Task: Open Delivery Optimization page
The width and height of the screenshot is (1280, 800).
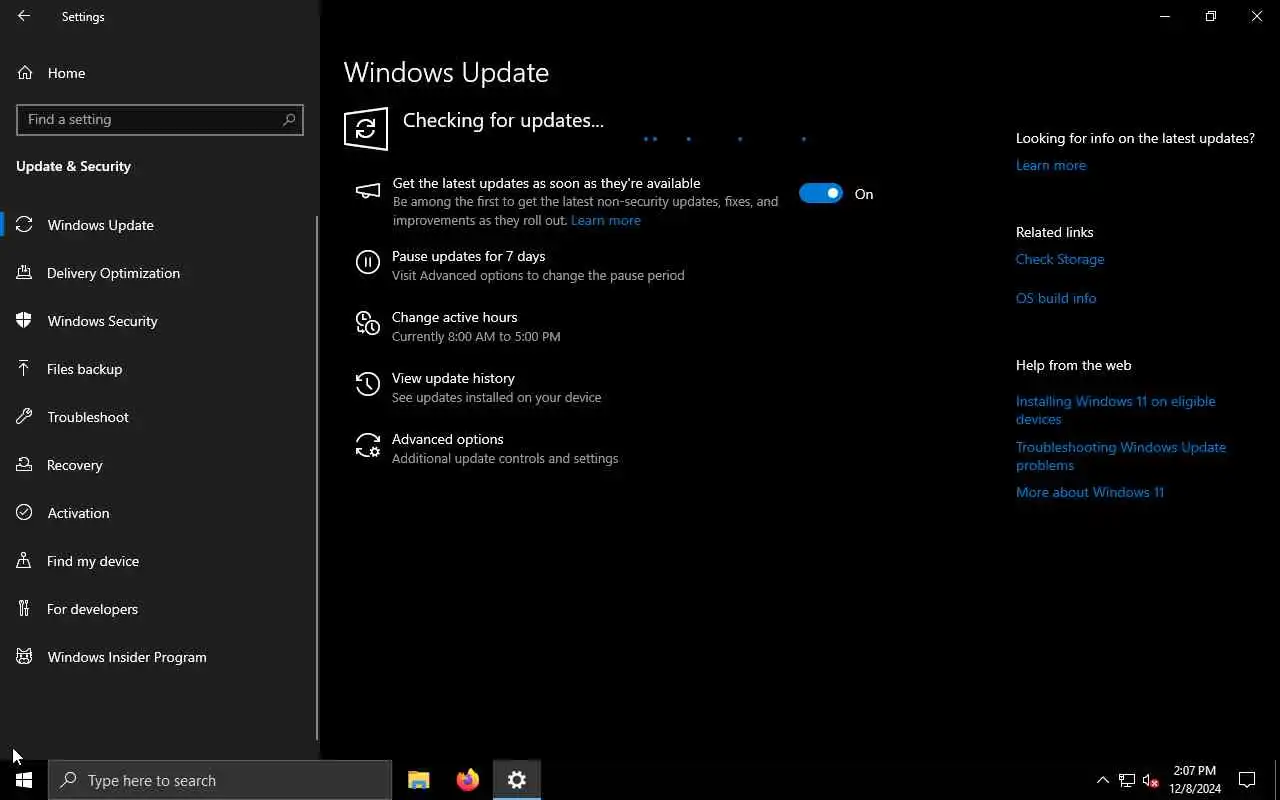Action: [160, 273]
